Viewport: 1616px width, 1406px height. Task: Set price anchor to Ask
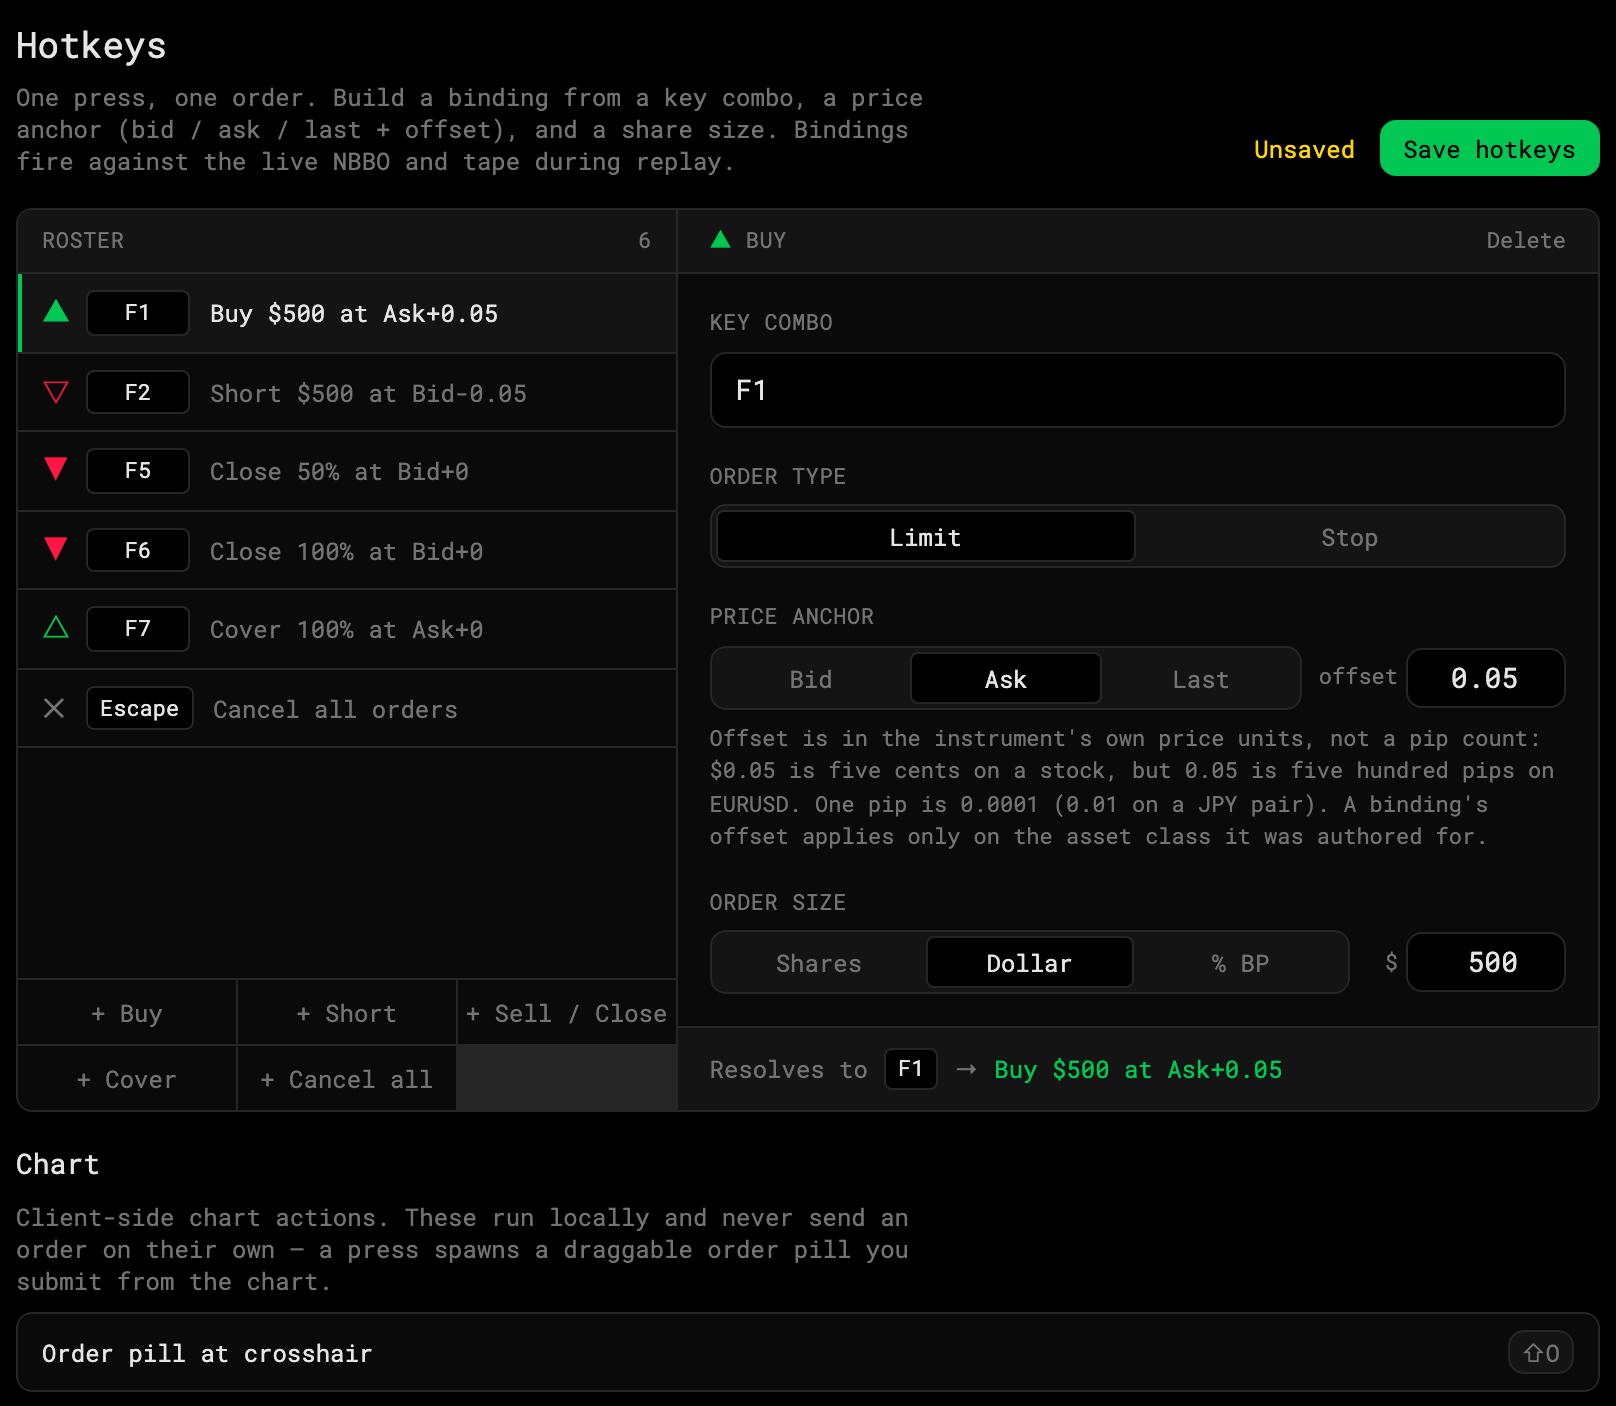pos(1006,679)
